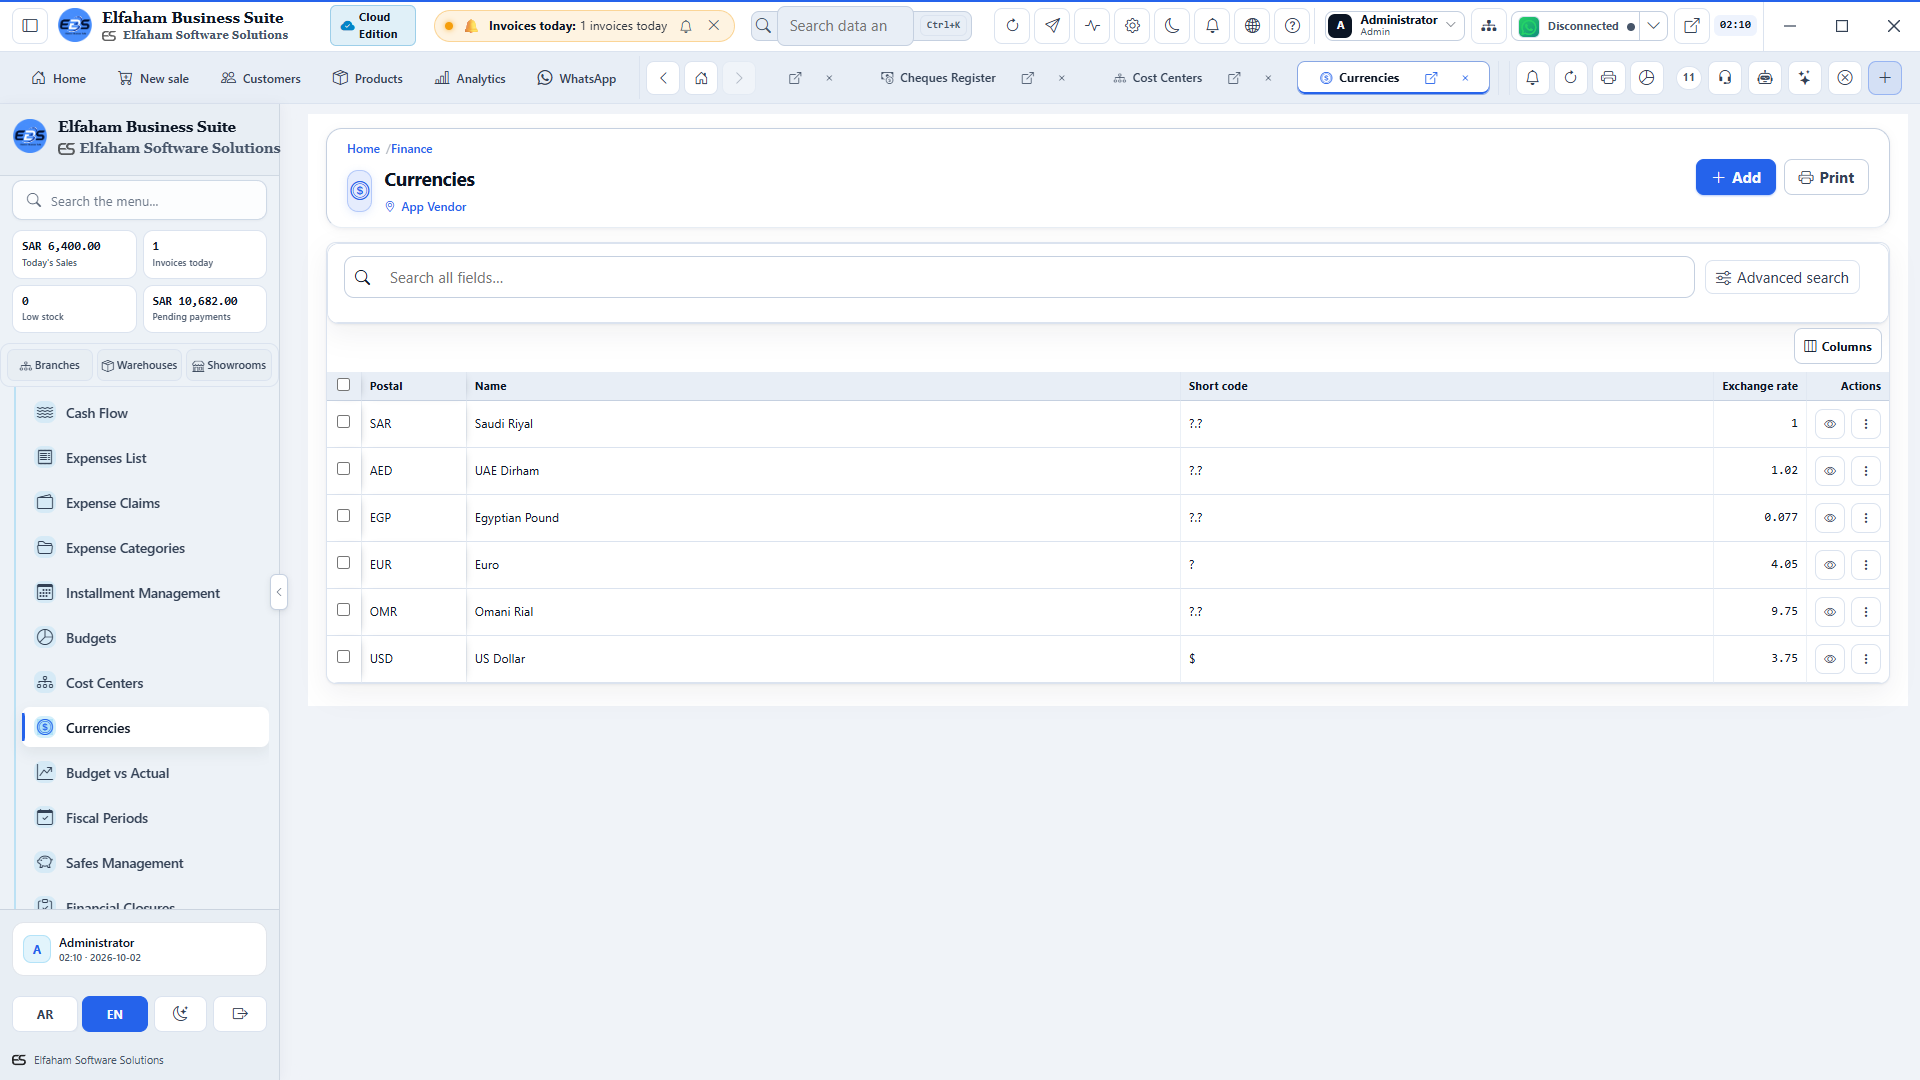The width and height of the screenshot is (1920, 1080).
Task: Click the activity pulse icon
Action: pyautogui.click(x=1092, y=26)
